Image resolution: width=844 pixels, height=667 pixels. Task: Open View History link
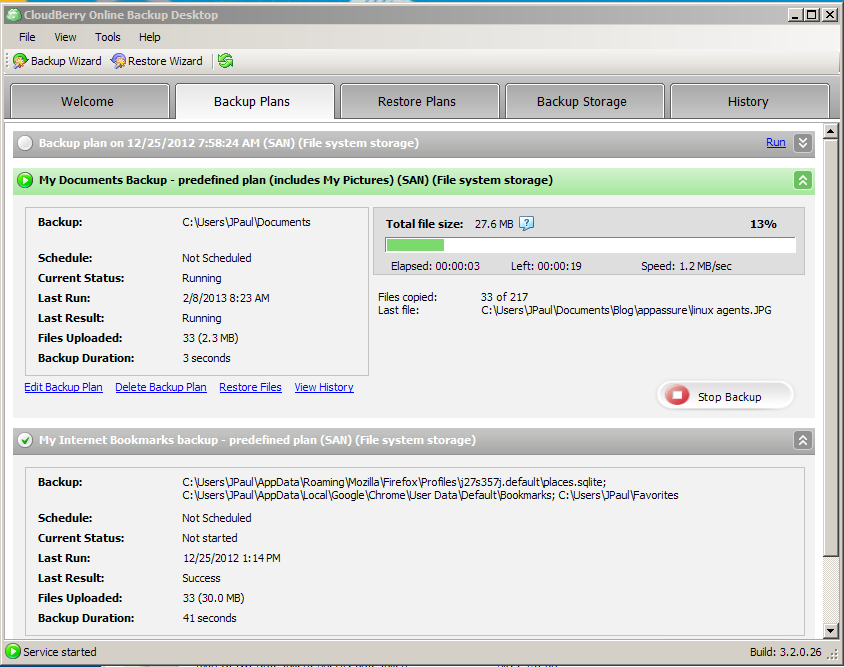pyautogui.click(x=324, y=387)
